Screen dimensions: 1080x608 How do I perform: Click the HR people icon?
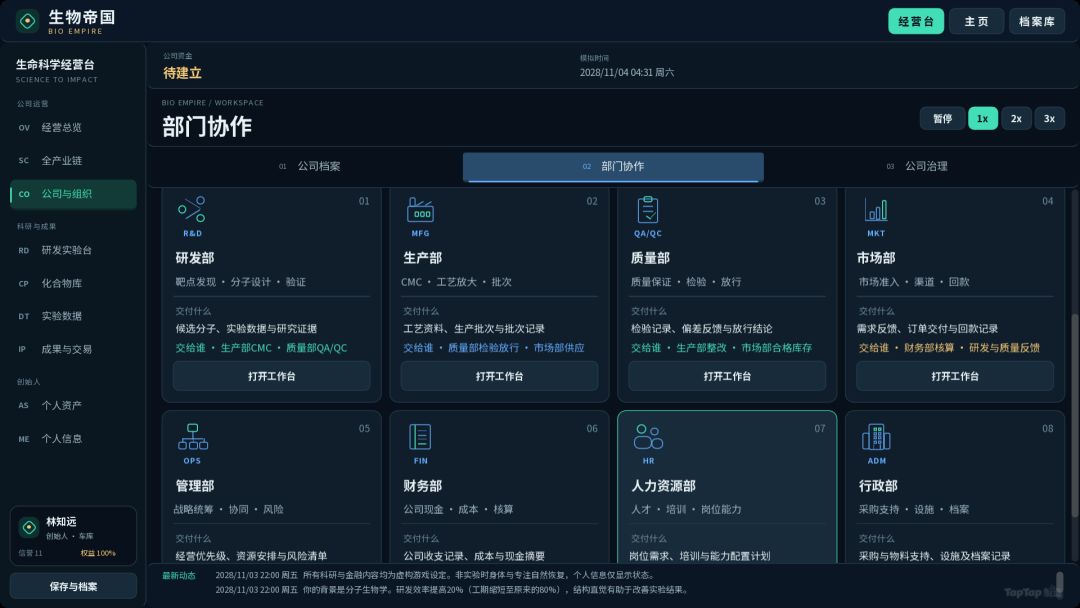pyautogui.click(x=648, y=437)
